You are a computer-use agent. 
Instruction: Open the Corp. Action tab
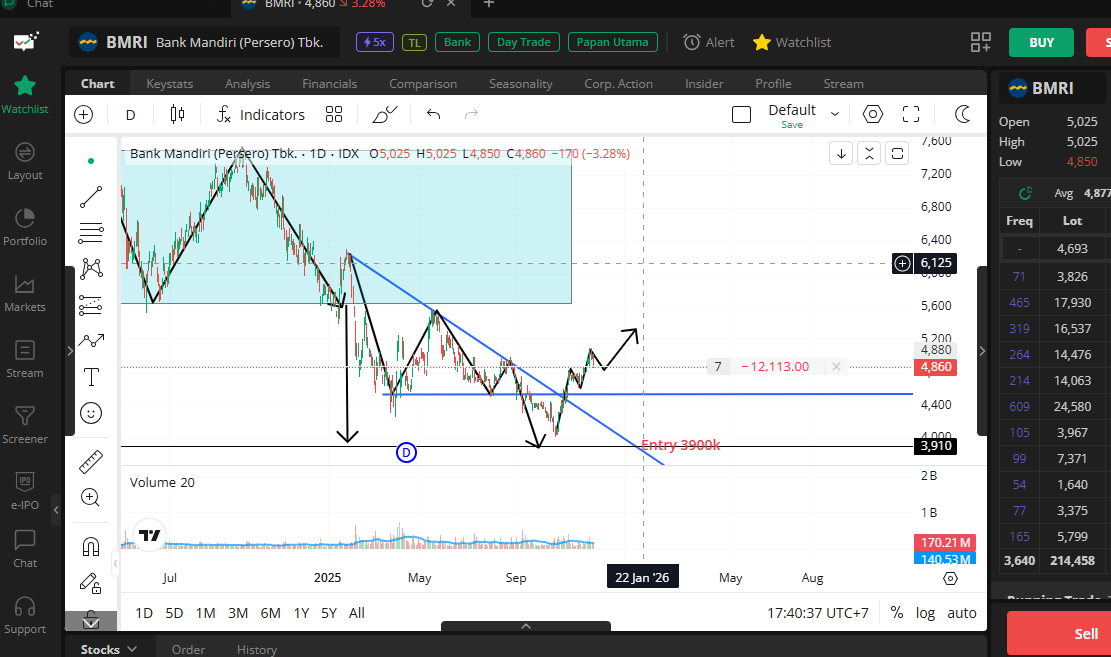click(x=619, y=84)
